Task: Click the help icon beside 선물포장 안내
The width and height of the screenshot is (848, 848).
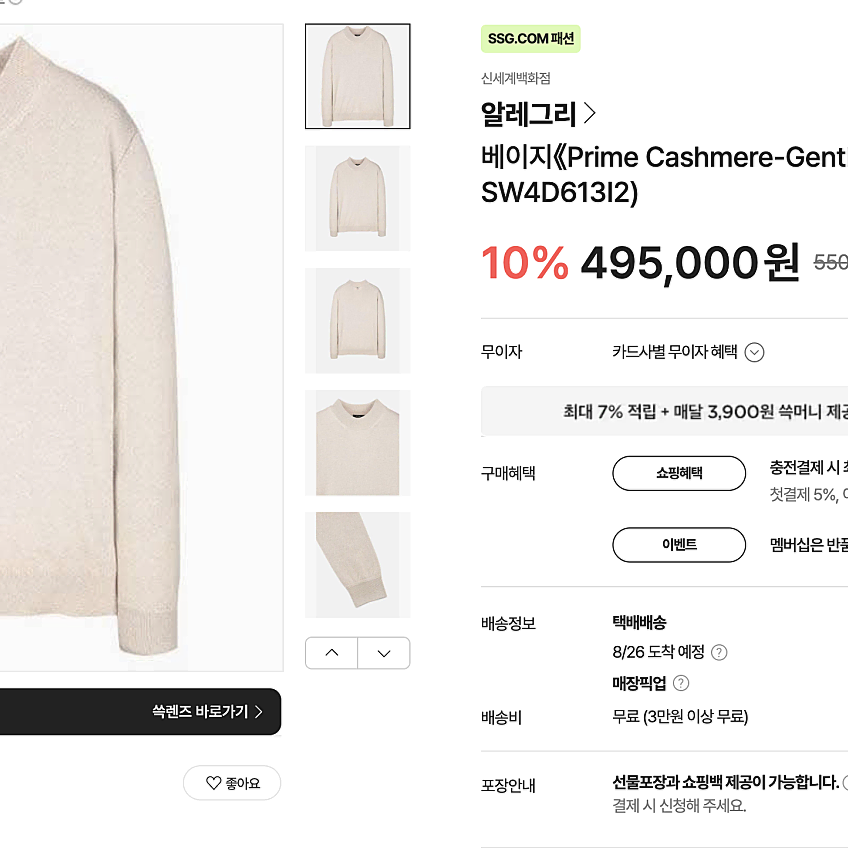Action: pyautogui.click(x=845, y=785)
